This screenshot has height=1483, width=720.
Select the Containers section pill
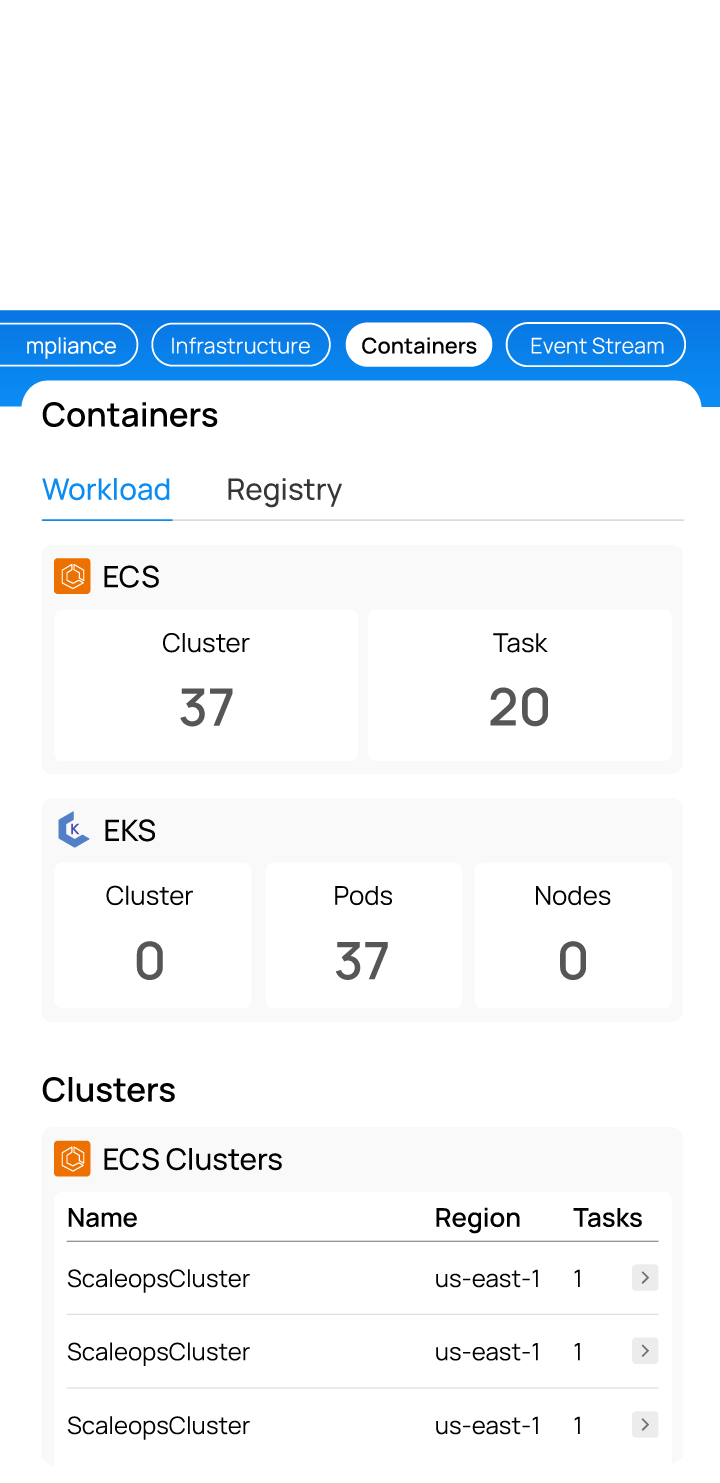[x=419, y=345]
